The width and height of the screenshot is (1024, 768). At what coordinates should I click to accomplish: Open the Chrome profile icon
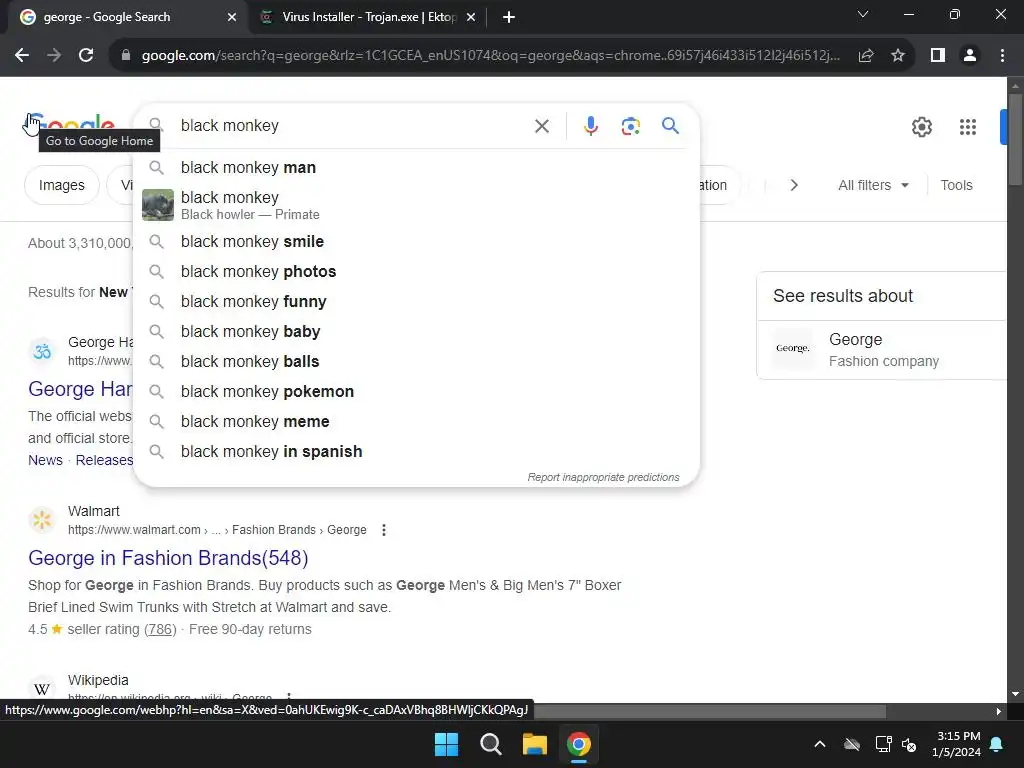click(x=970, y=56)
